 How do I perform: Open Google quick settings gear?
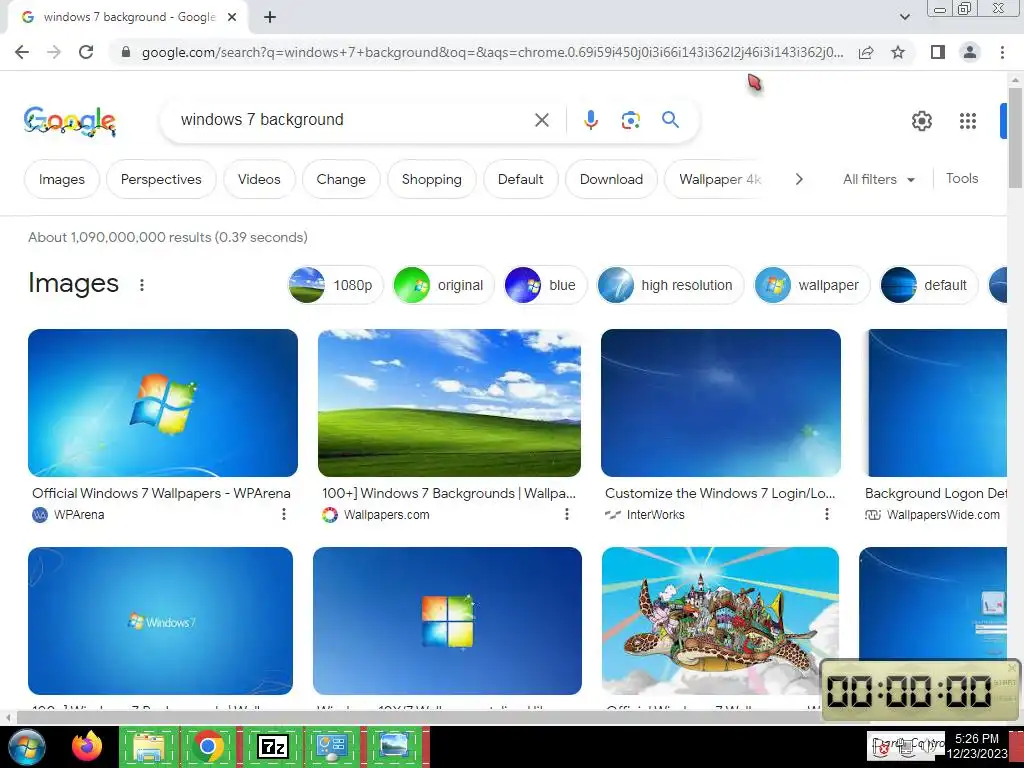point(921,121)
